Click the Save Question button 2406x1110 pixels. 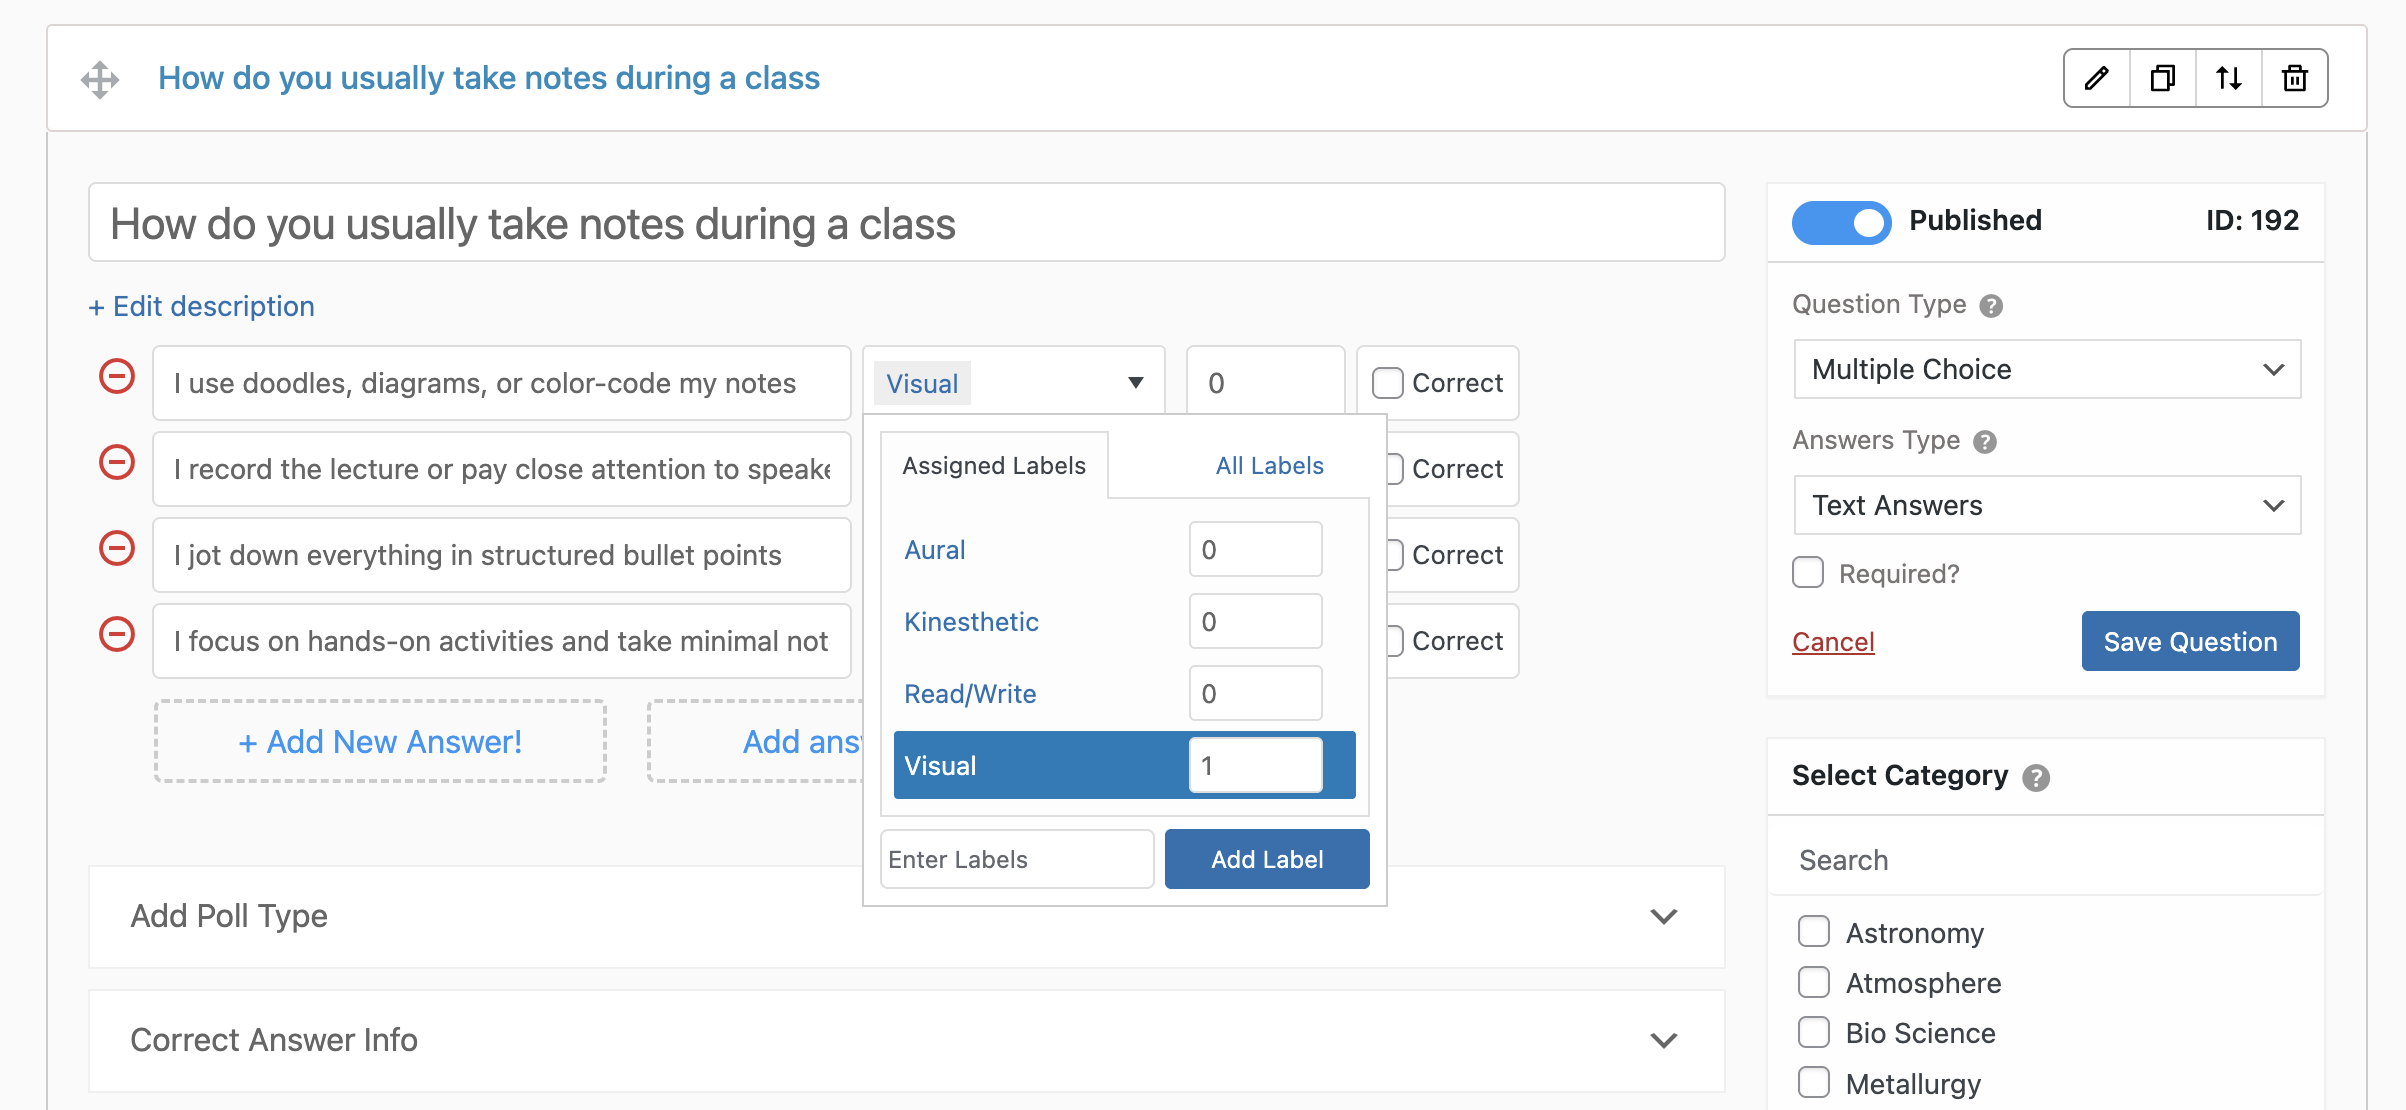click(2190, 641)
